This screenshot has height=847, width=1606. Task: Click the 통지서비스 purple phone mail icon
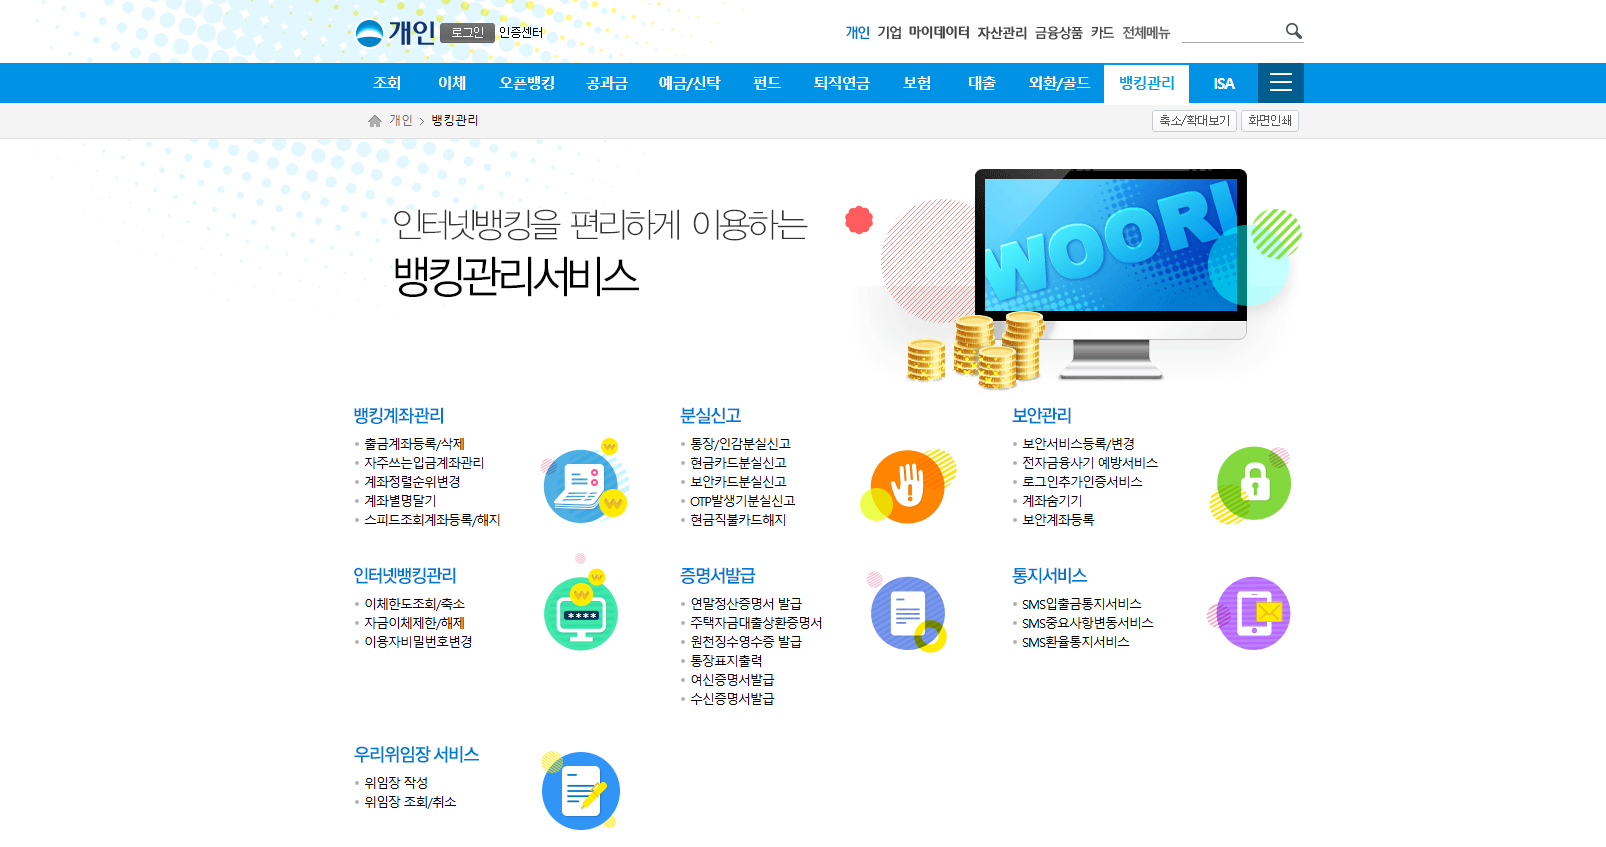[1250, 613]
